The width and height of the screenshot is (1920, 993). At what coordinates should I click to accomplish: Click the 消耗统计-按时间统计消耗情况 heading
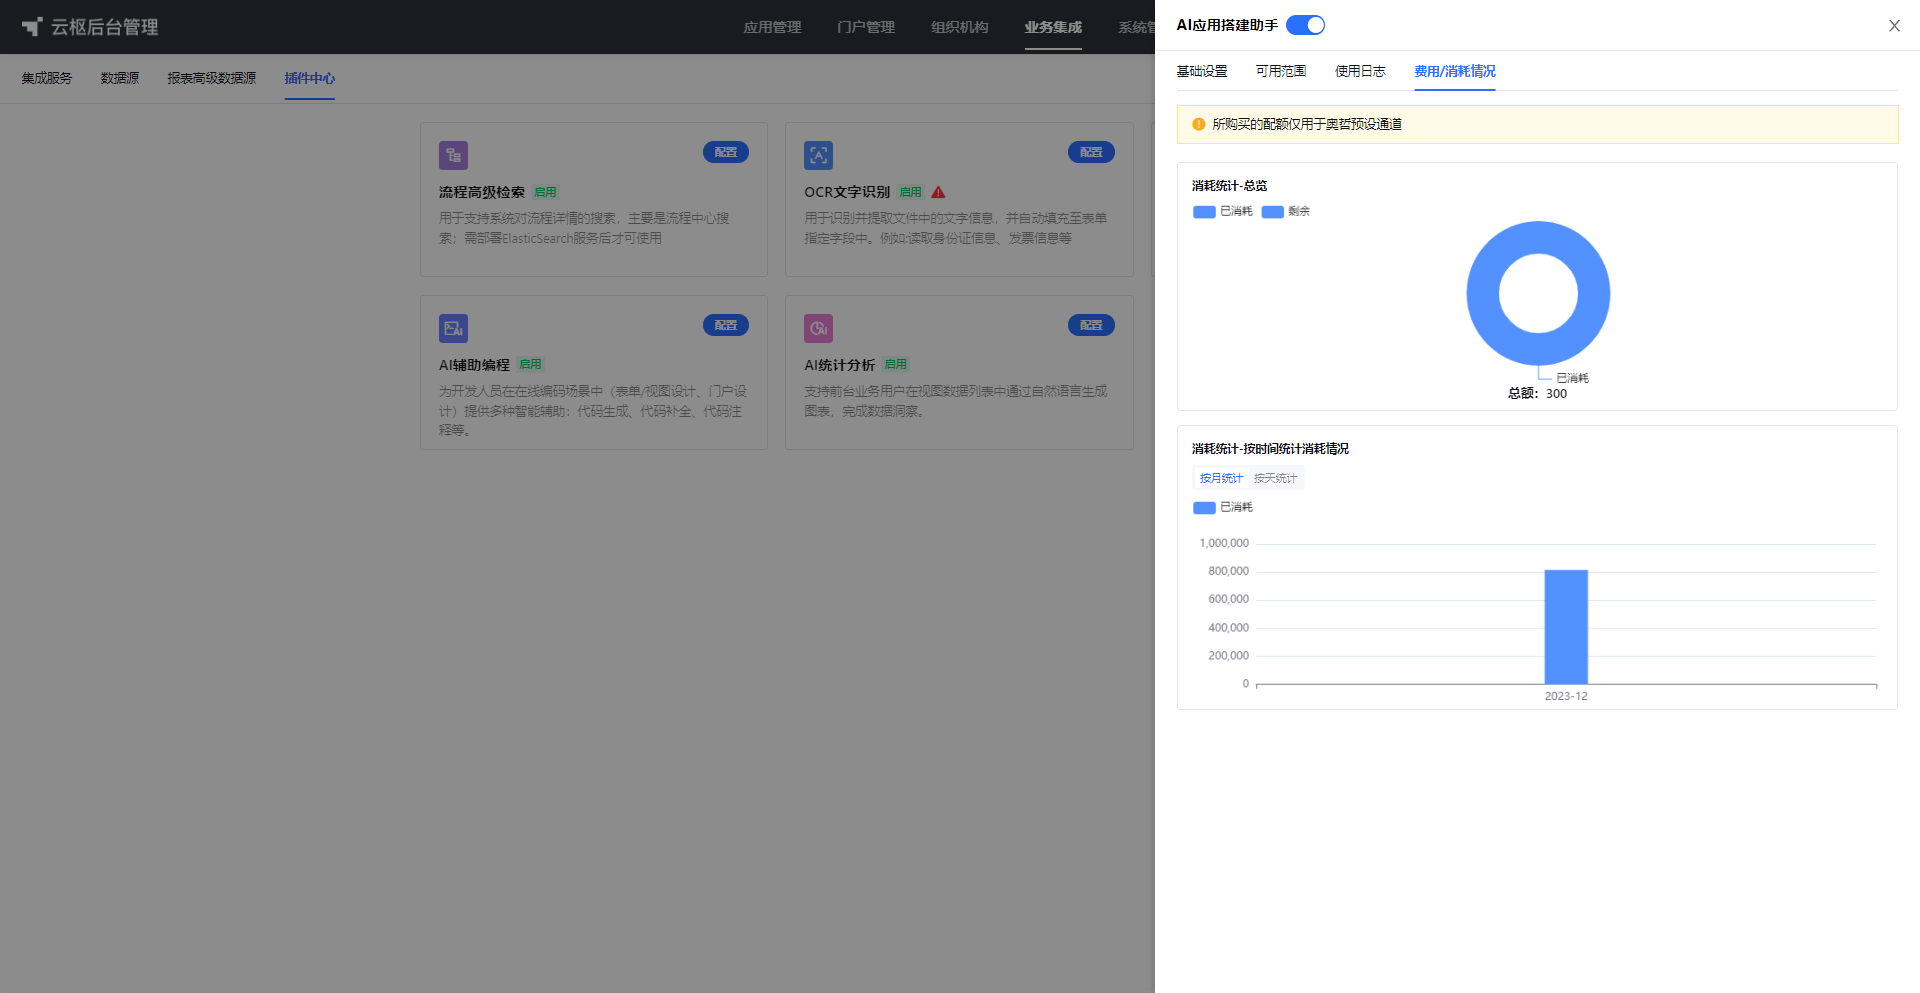1270,449
